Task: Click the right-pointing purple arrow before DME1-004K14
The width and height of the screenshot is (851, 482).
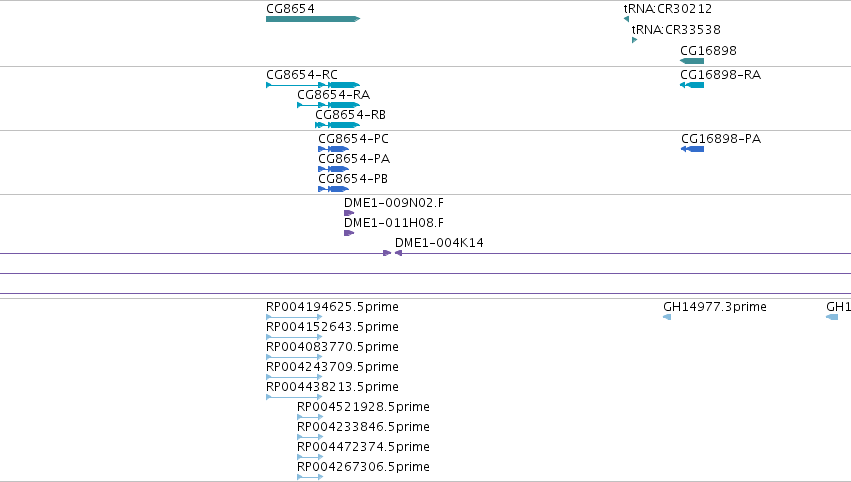Action: point(387,253)
